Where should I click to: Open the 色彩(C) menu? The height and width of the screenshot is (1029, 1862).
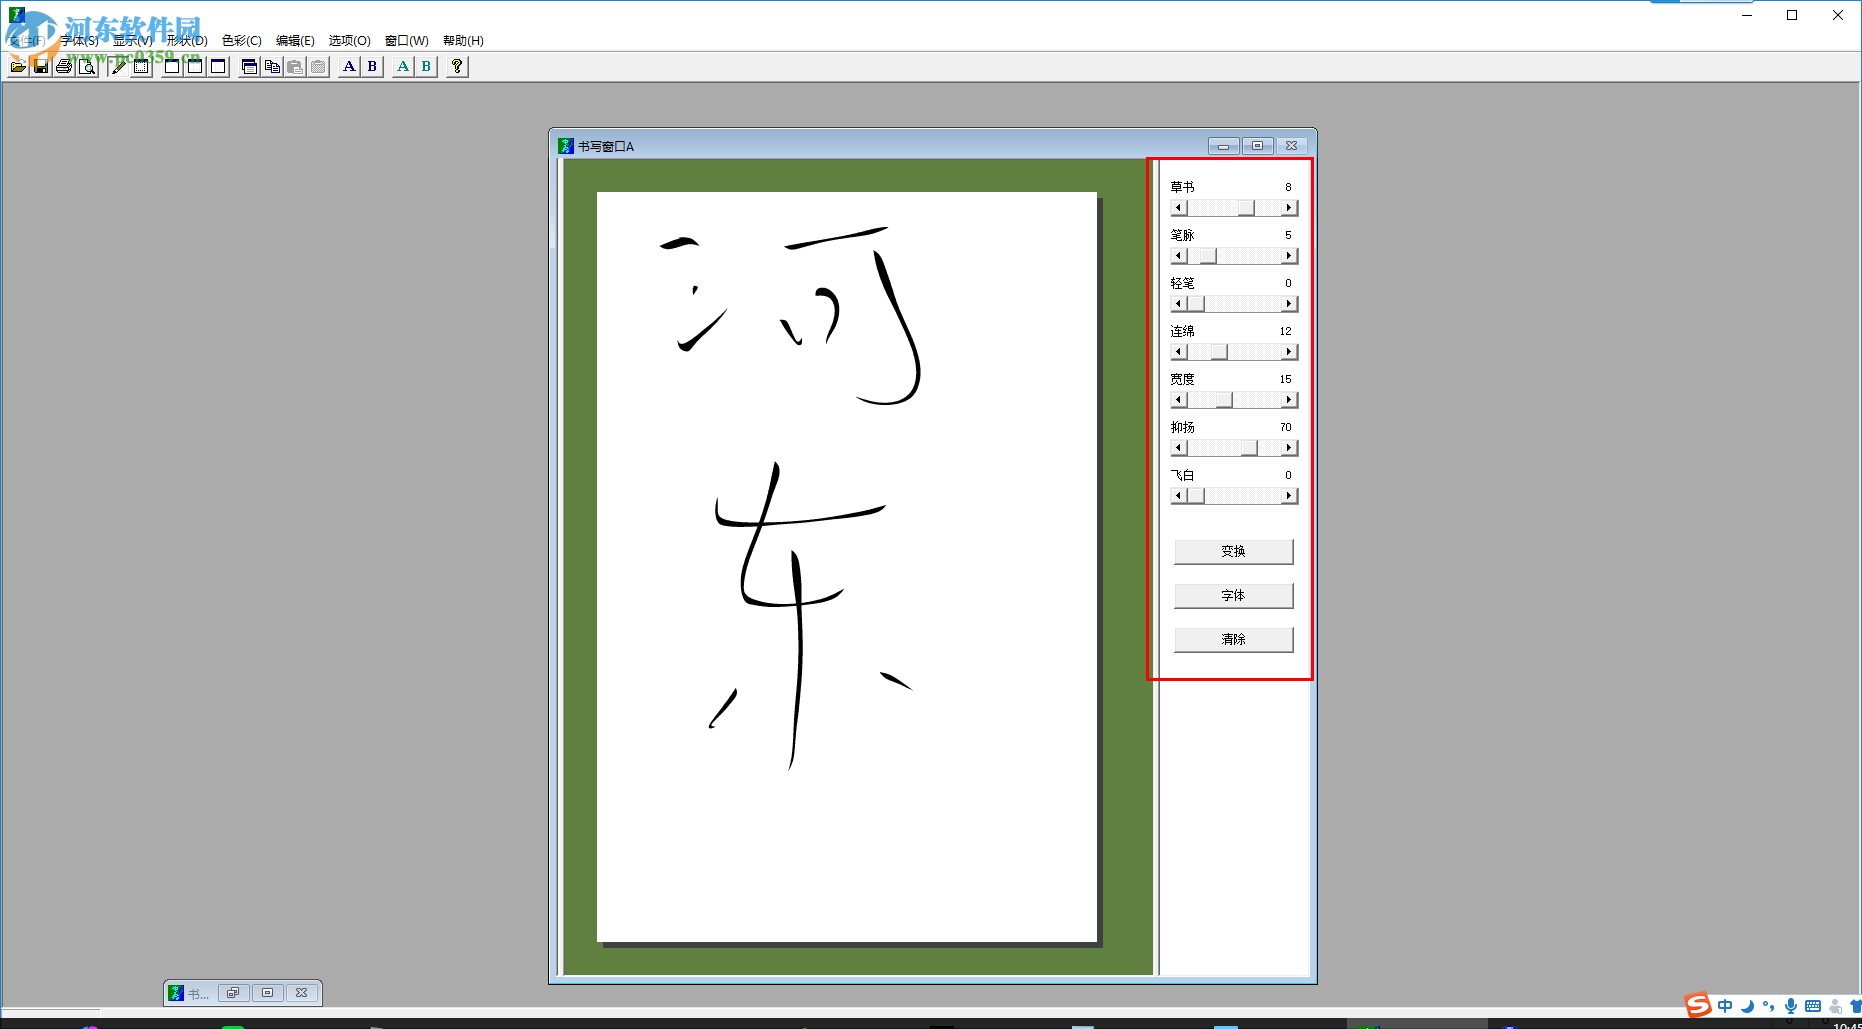tap(240, 40)
